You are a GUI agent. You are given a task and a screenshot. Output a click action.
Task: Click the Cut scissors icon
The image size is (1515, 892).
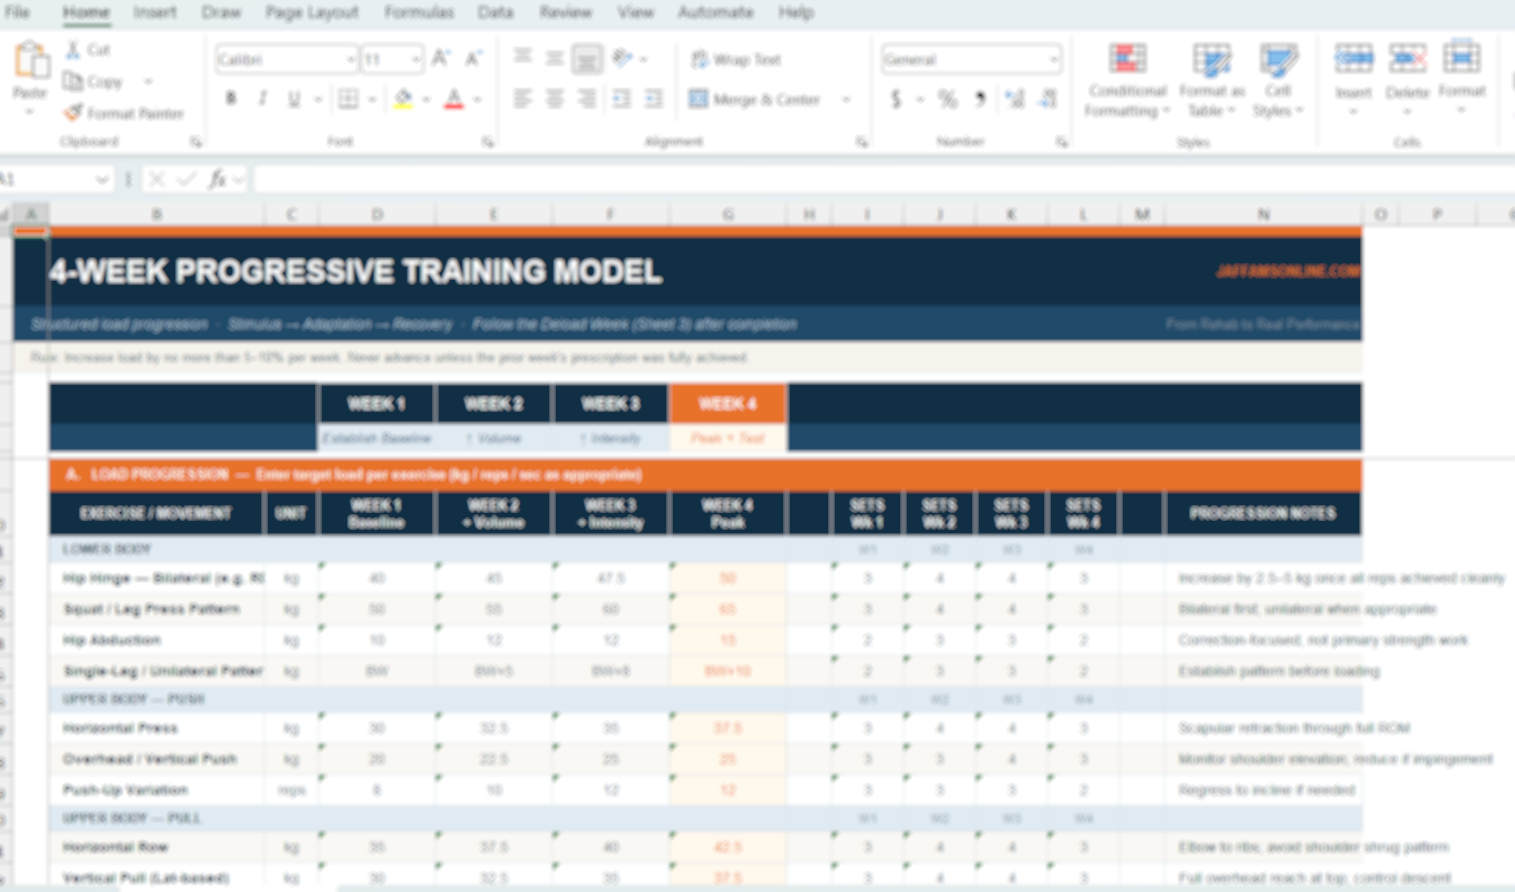pyautogui.click(x=73, y=49)
